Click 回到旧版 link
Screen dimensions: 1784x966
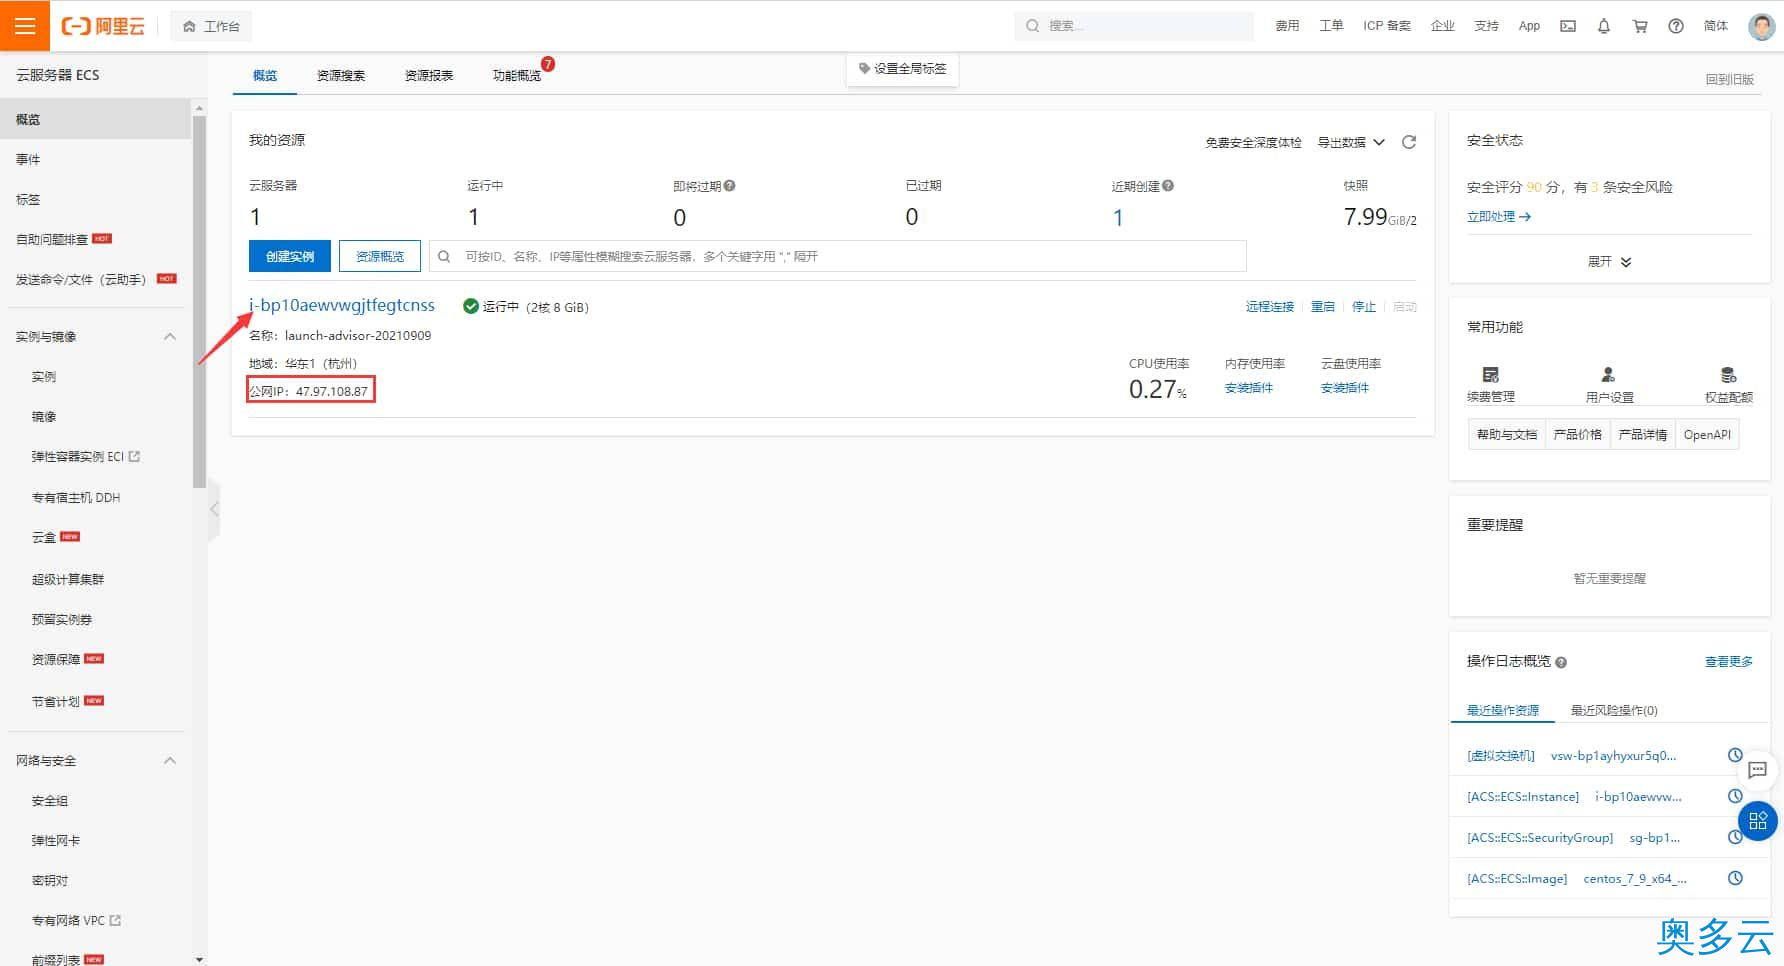click(1730, 79)
